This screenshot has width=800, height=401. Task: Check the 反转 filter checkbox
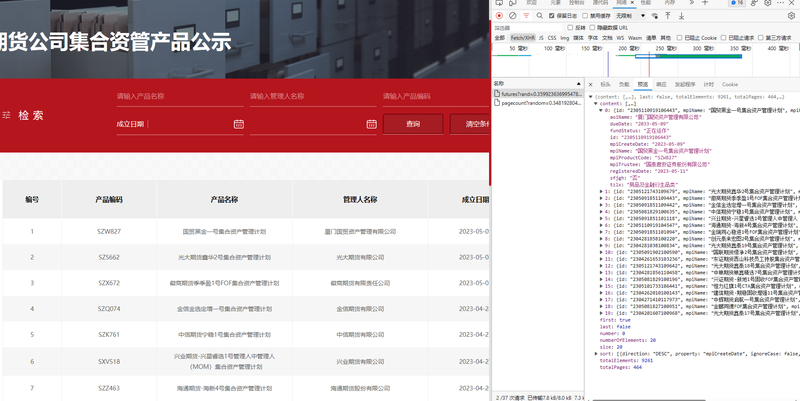click(x=570, y=28)
